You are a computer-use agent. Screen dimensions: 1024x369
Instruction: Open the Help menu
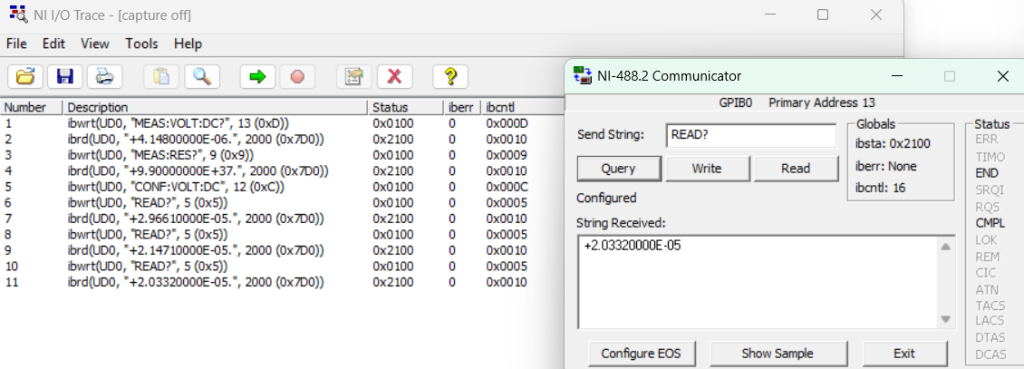187,44
